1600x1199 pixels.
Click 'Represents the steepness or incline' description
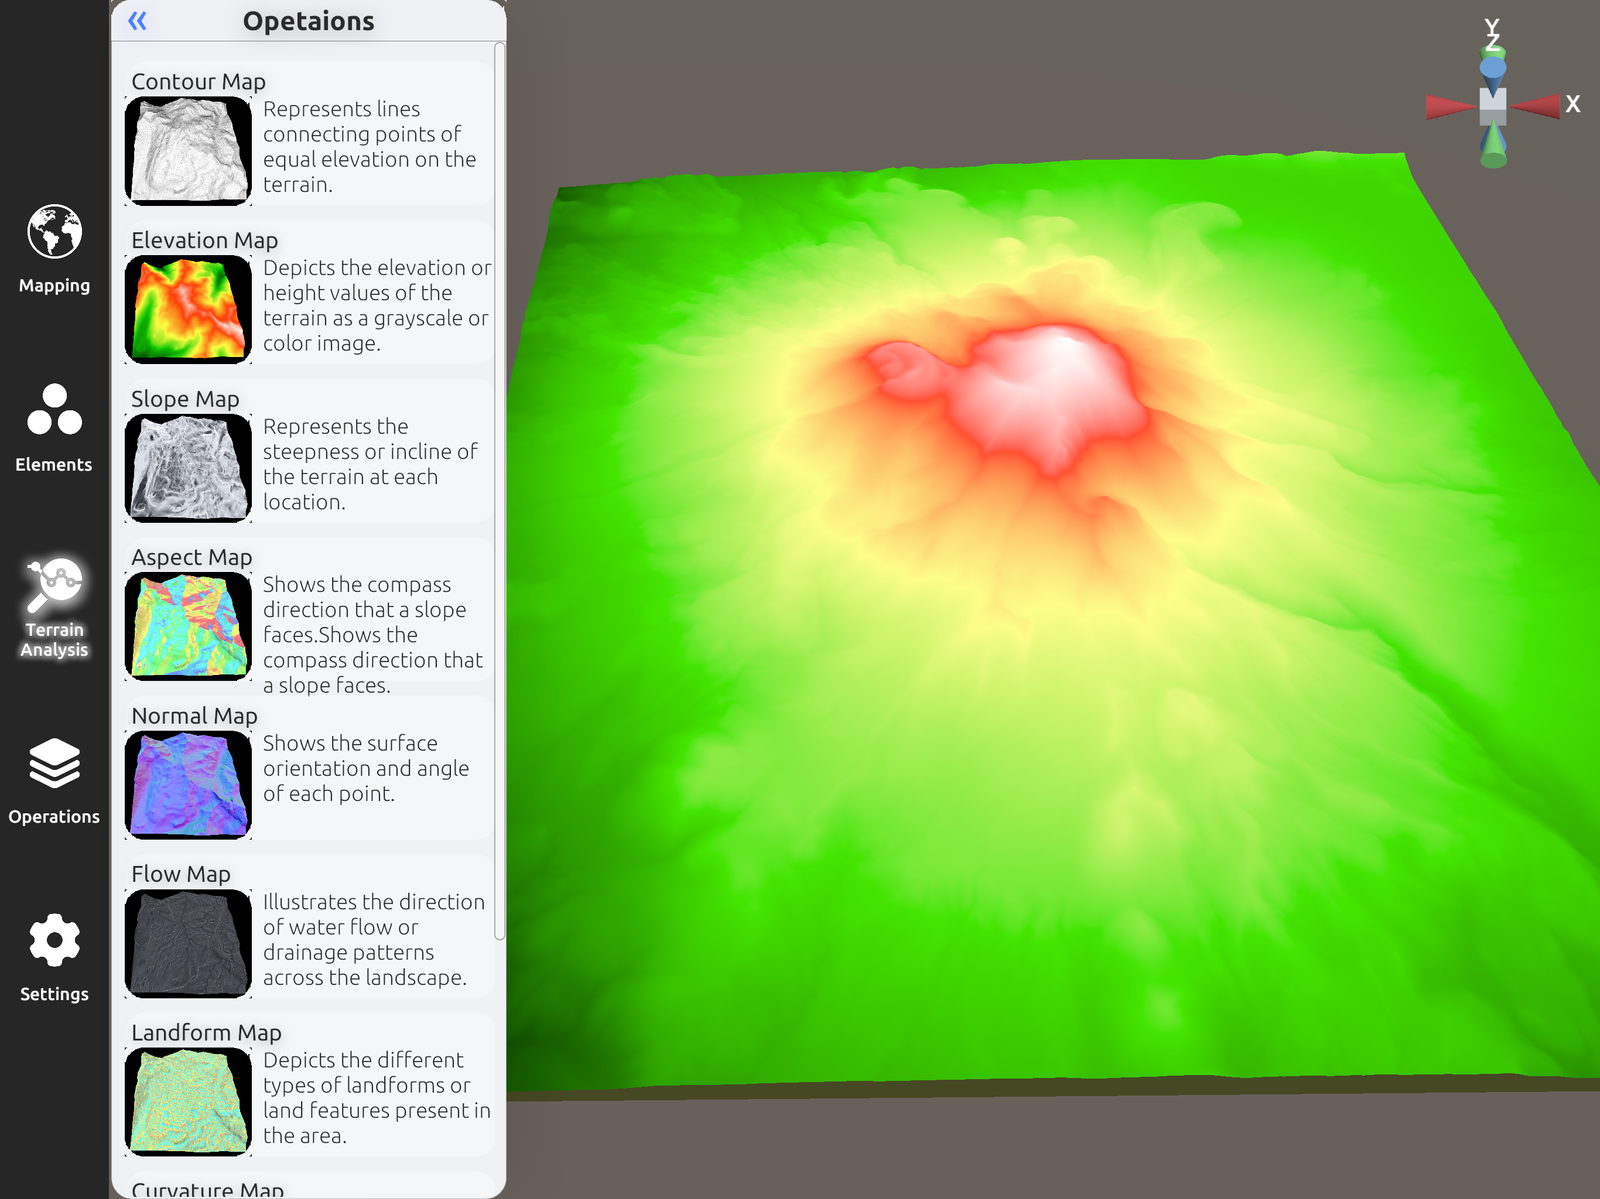(x=370, y=464)
